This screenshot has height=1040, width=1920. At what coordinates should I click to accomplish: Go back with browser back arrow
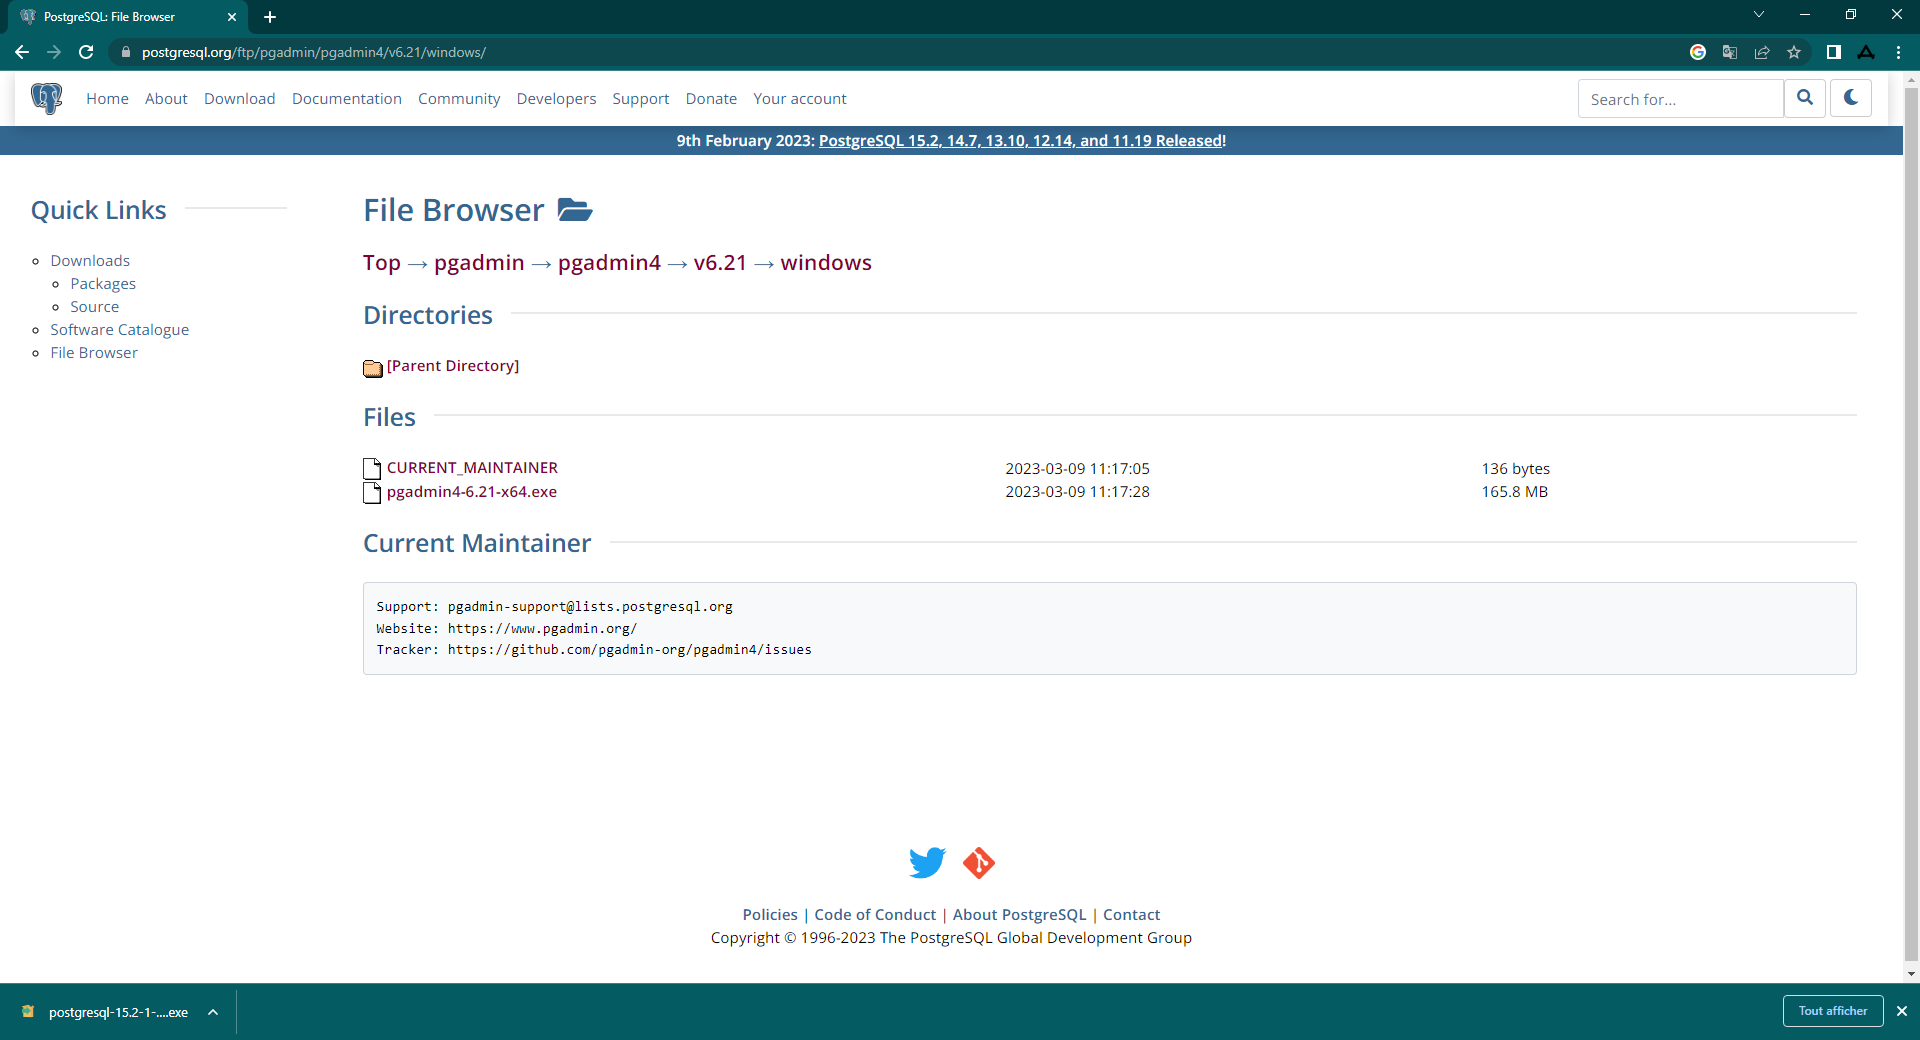[x=22, y=52]
